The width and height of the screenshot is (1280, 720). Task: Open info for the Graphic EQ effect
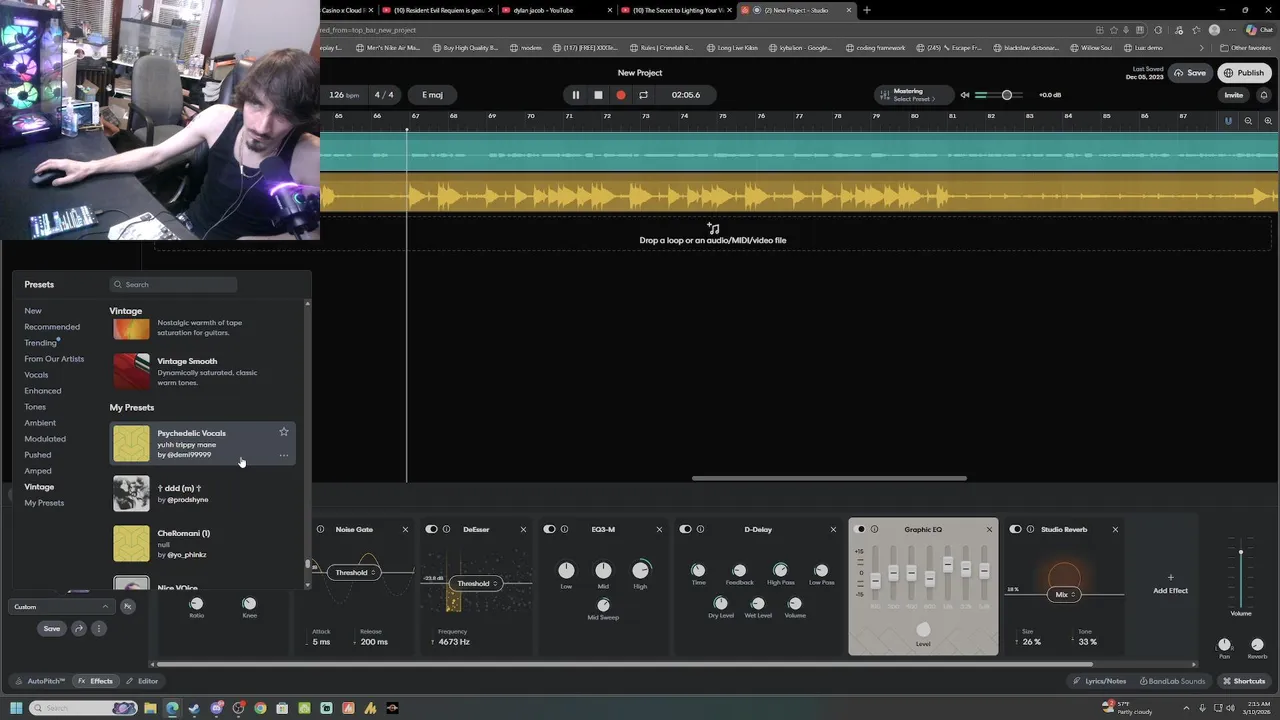point(874,529)
